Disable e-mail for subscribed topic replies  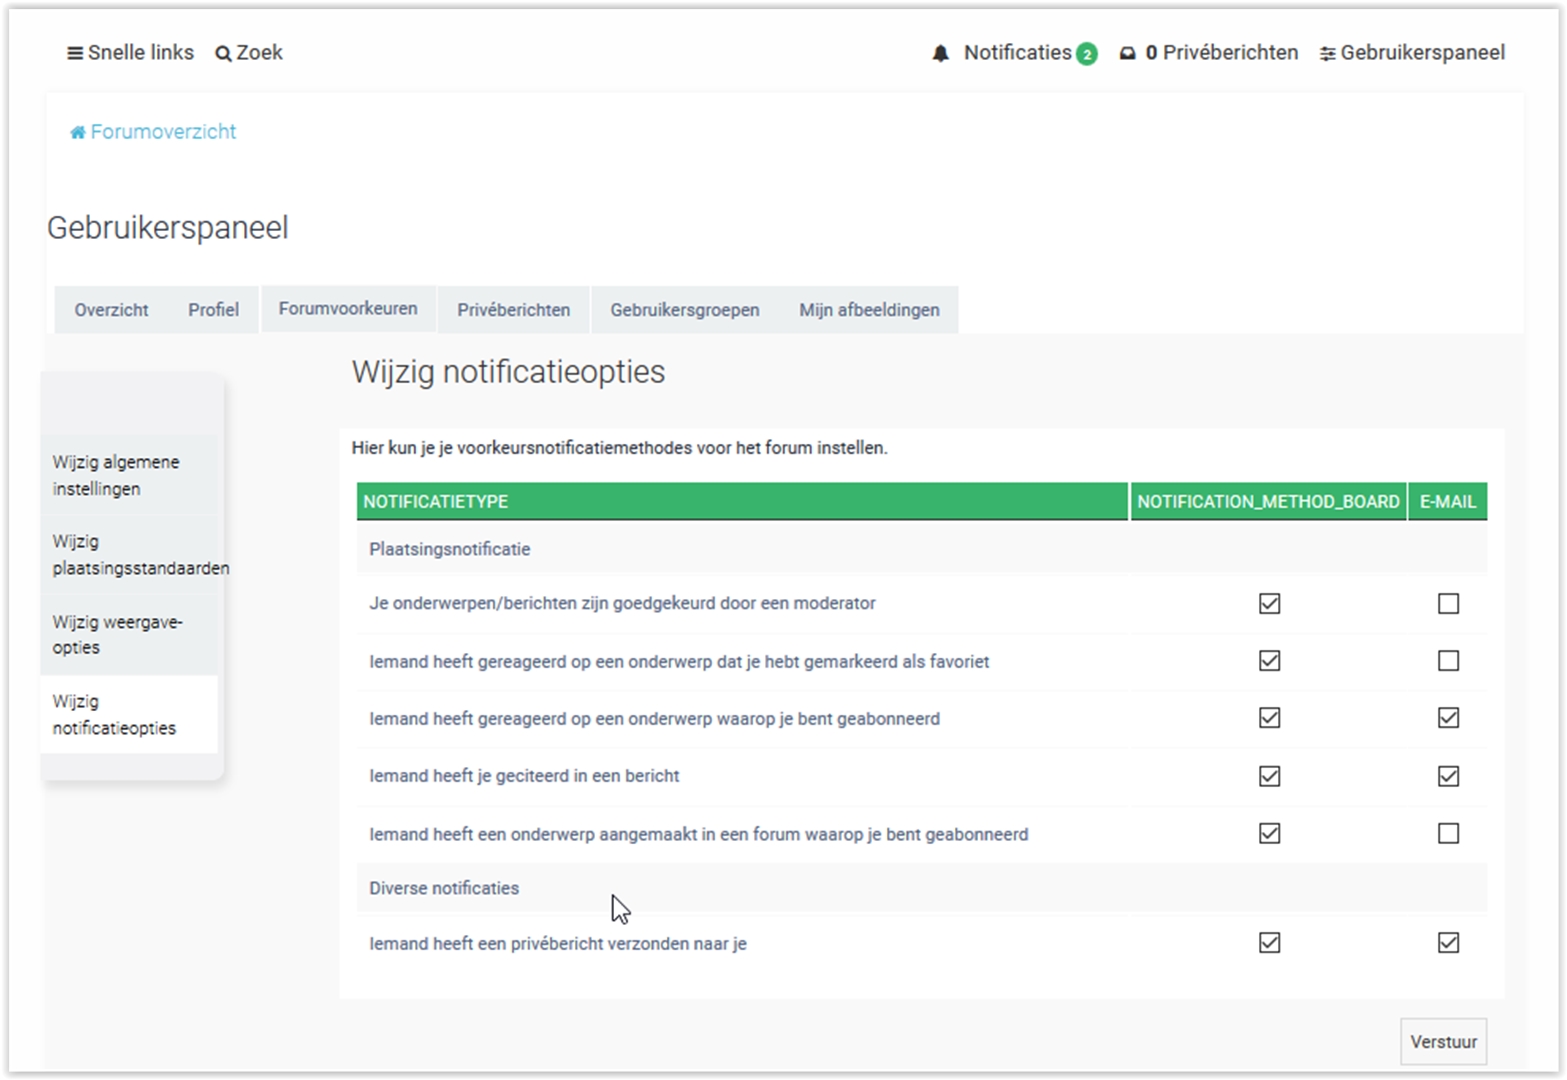[x=1447, y=718]
